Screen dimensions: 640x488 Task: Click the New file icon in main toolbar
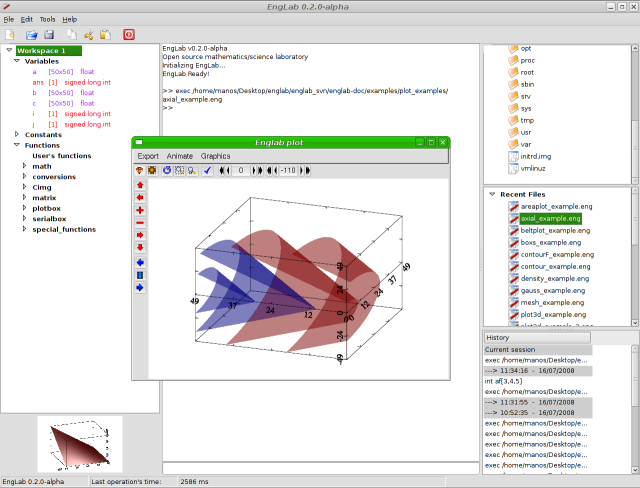point(10,34)
